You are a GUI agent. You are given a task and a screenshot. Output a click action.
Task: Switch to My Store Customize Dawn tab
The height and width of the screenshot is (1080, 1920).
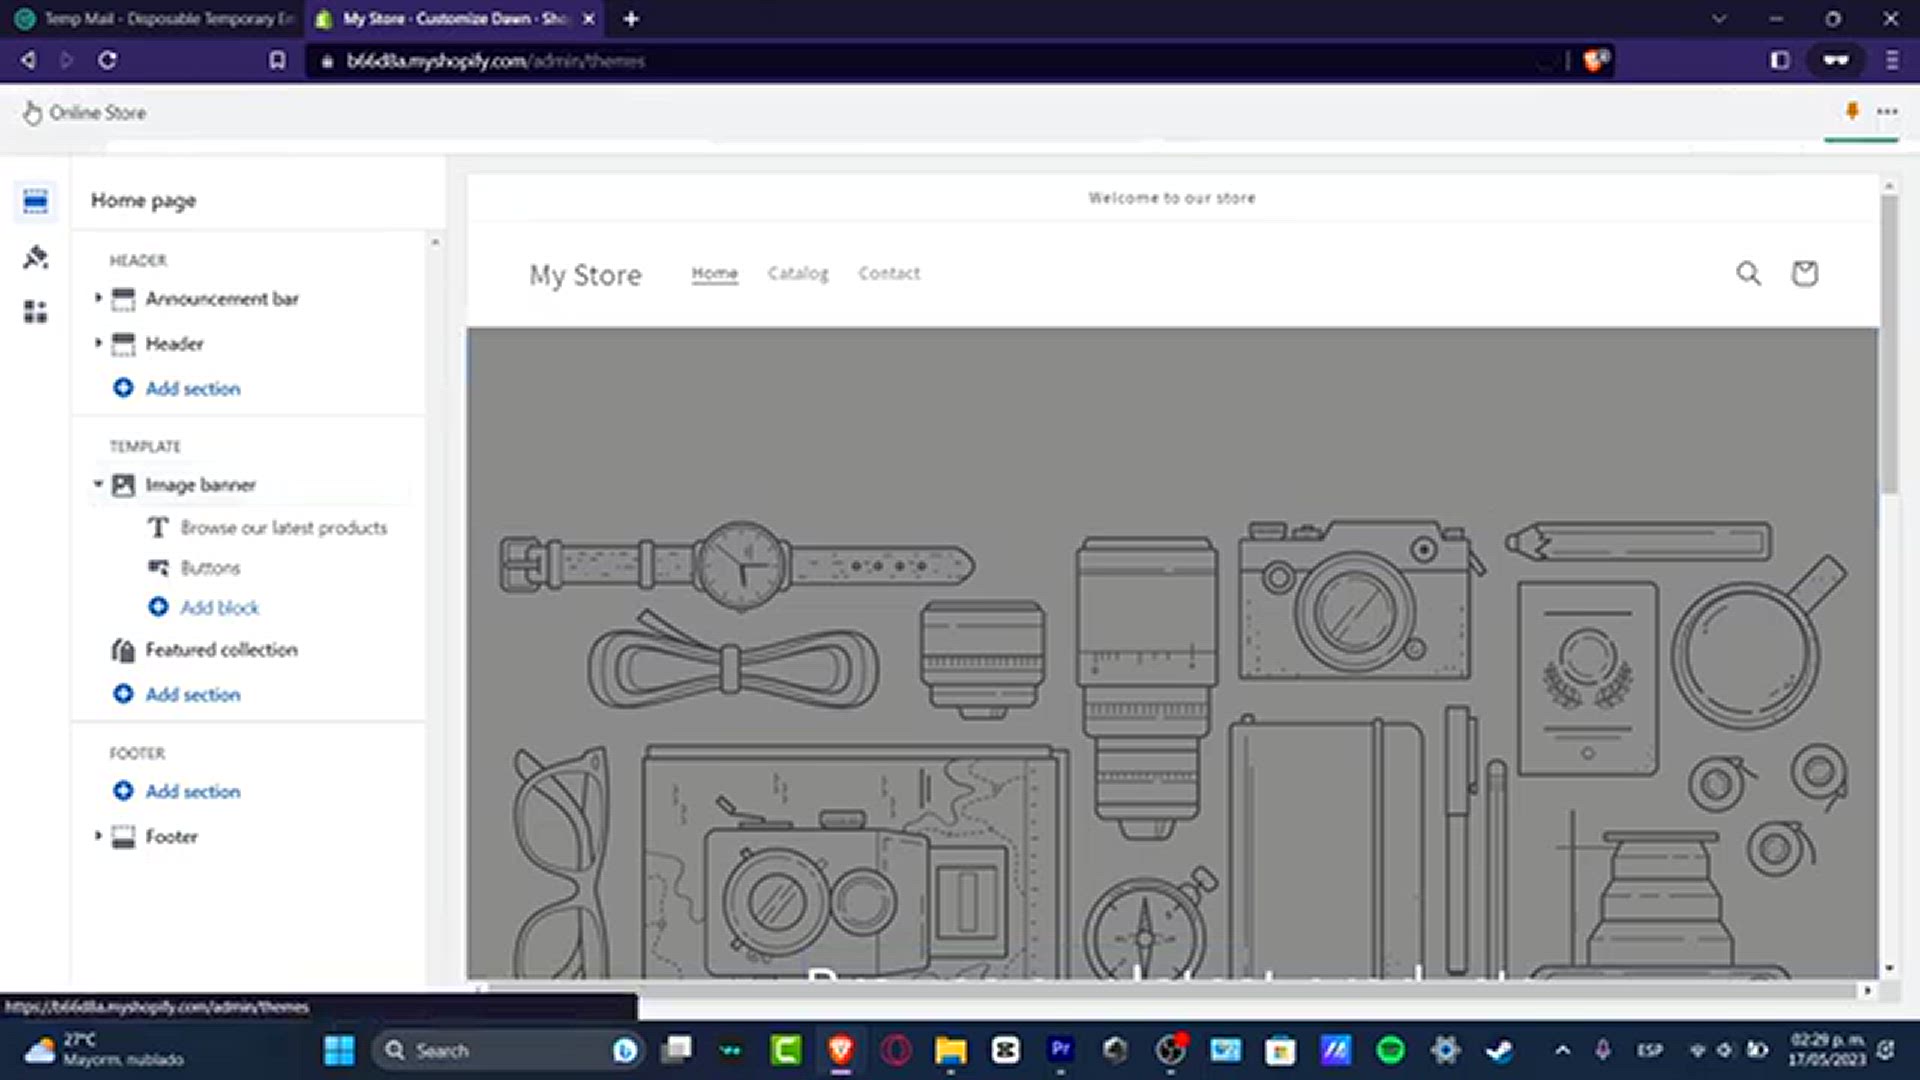pos(456,18)
